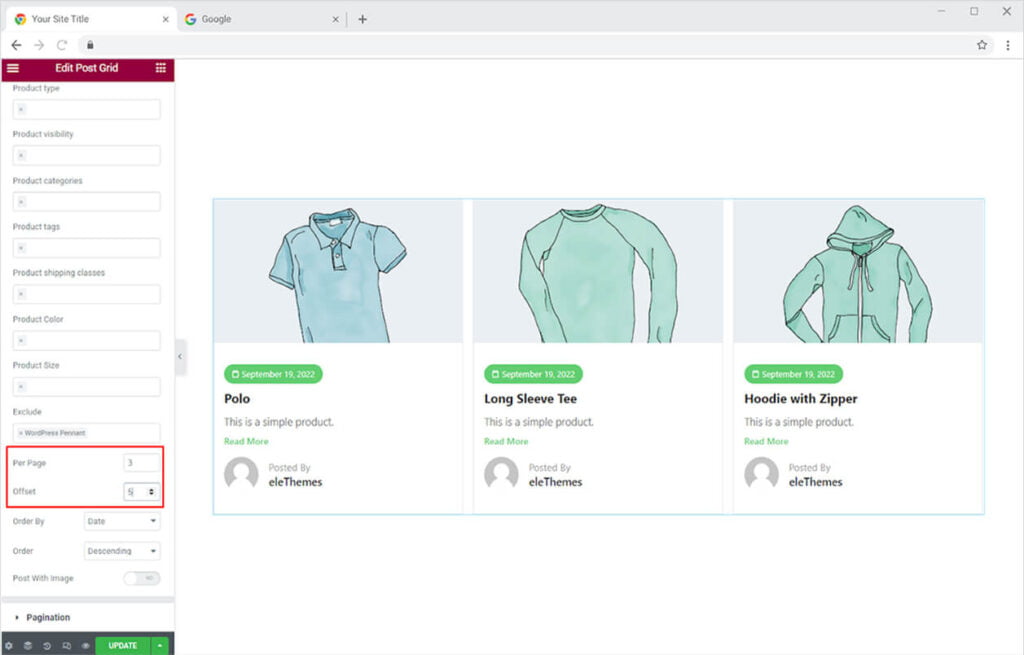Collapse the Elementor side panel

point(180,356)
